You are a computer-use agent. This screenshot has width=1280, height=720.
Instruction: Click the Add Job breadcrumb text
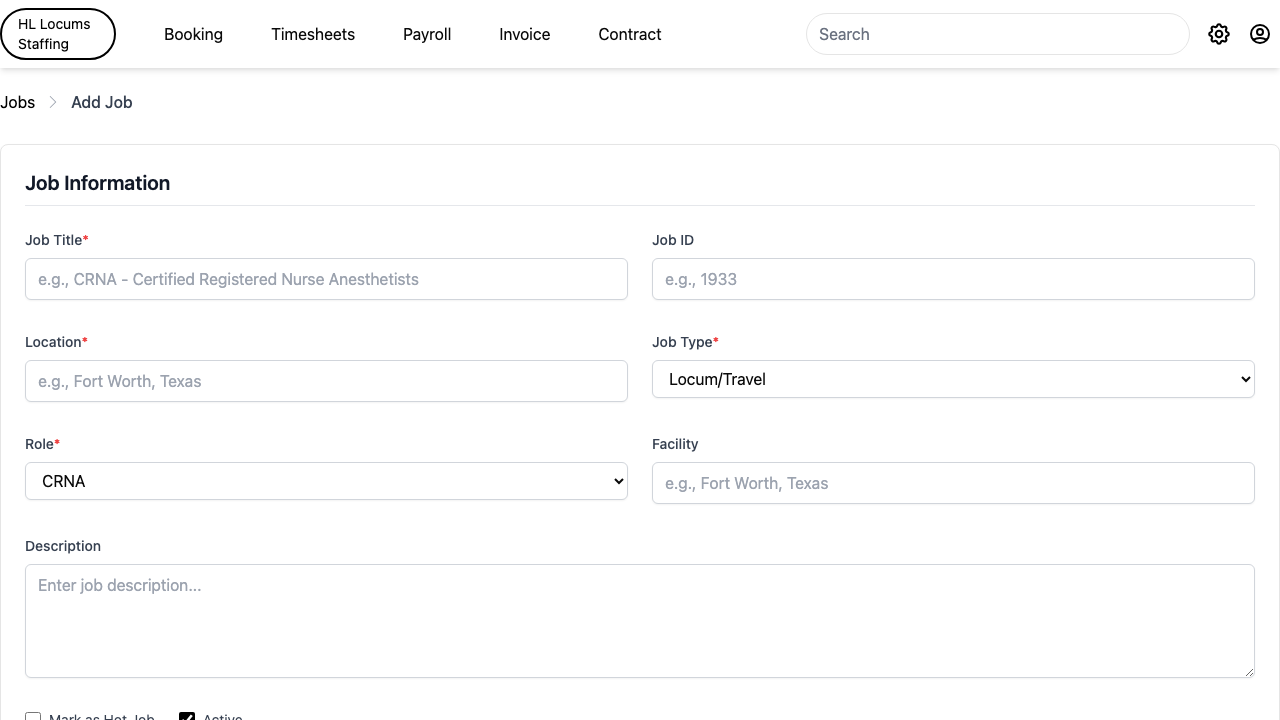coord(102,102)
